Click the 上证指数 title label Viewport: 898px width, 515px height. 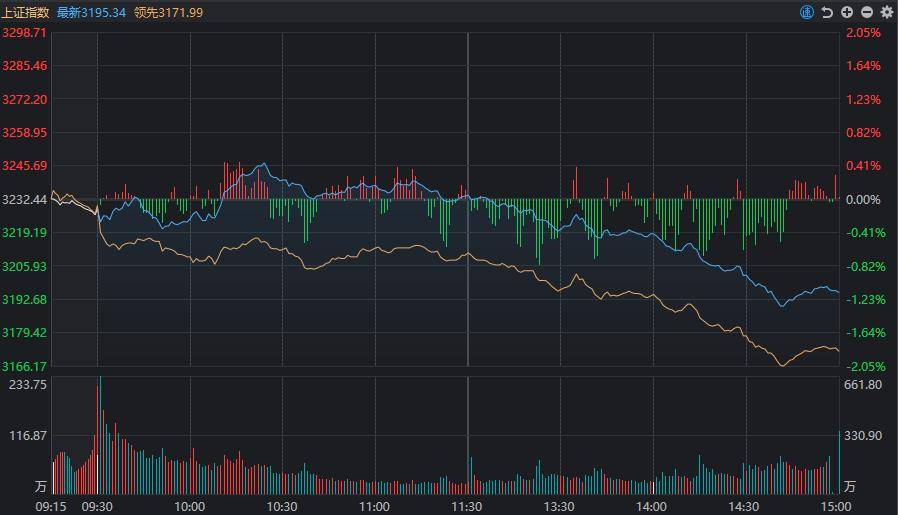click(x=26, y=13)
